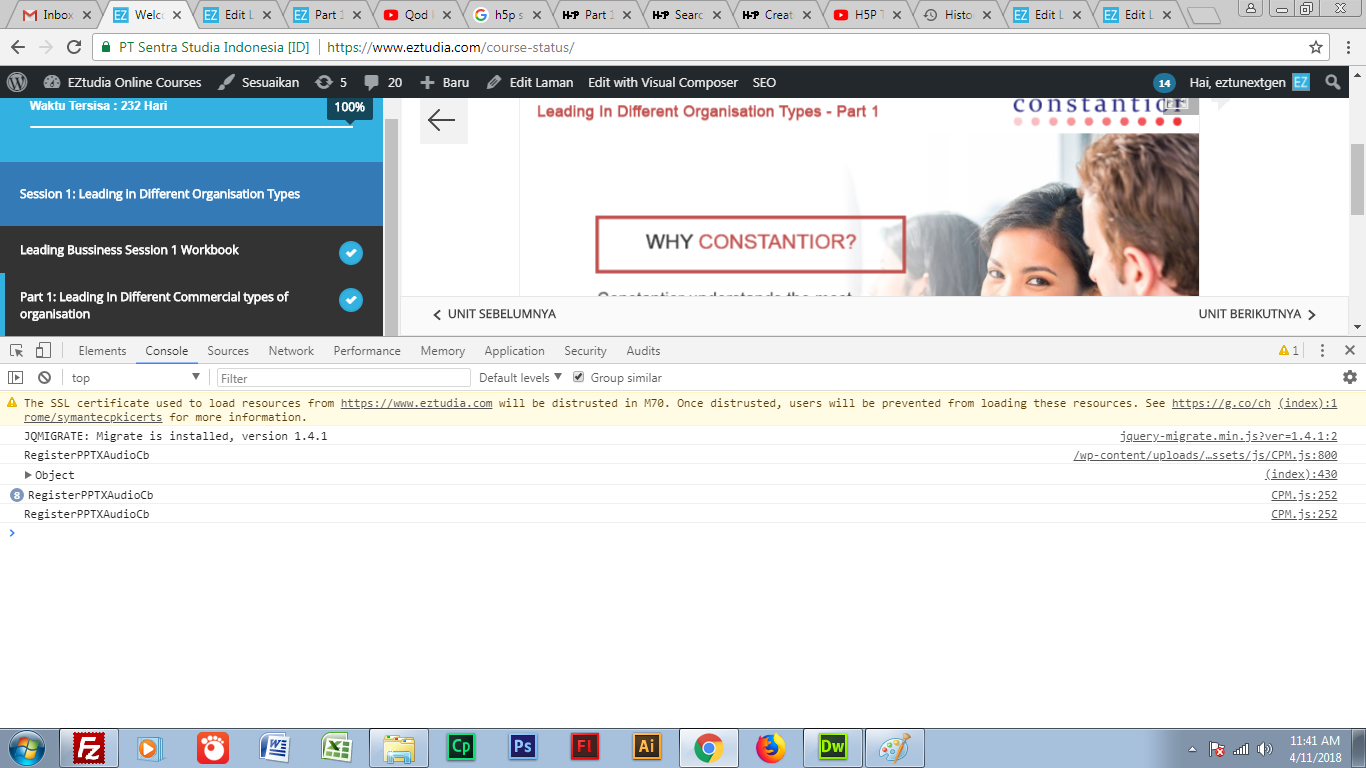Image resolution: width=1366 pixels, height=768 pixels.
Task: Open the CPM.js:800 source link
Action: coord(1205,455)
